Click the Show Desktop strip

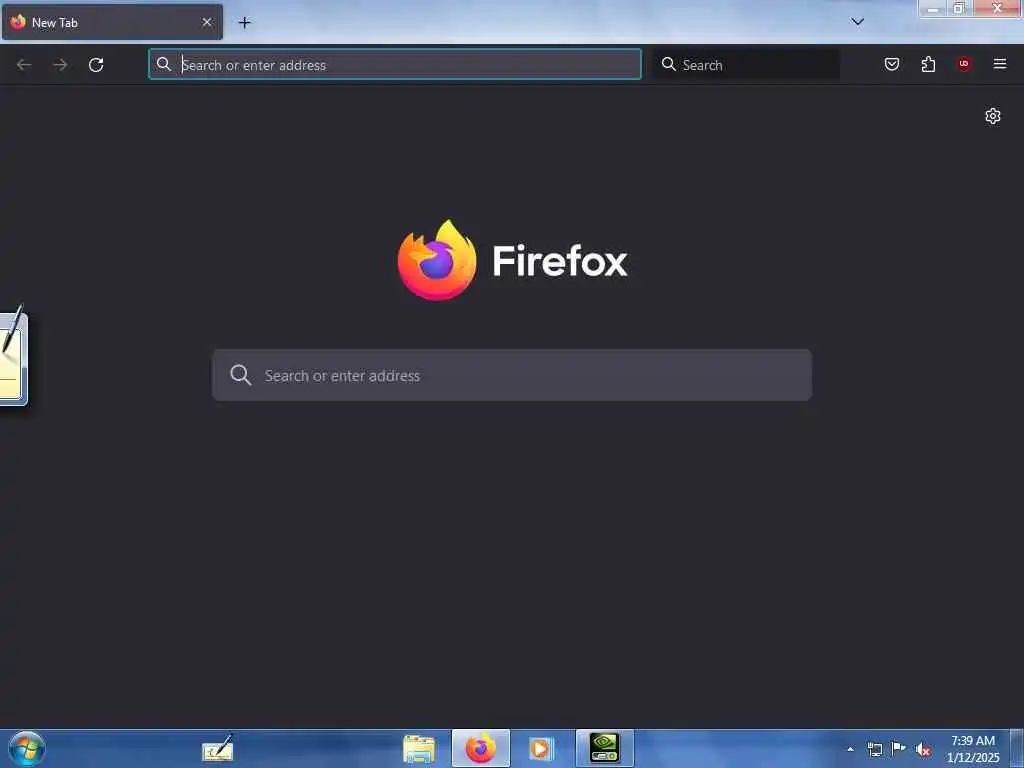pyautogui.click(x=1017, y=749)
